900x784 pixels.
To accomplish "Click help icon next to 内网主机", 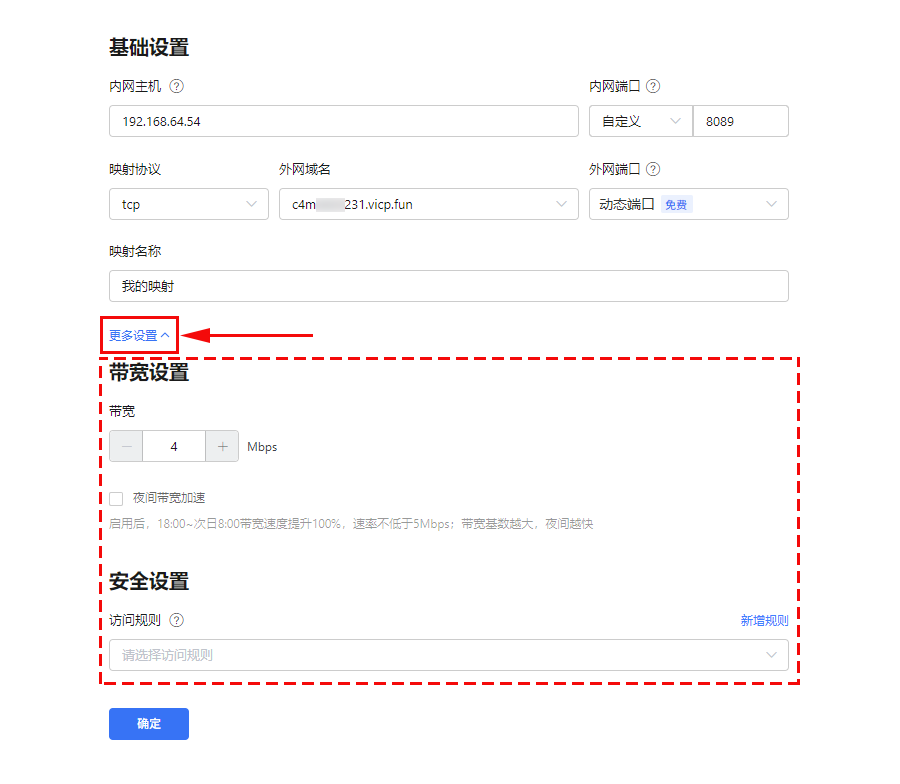I will 177,87.
